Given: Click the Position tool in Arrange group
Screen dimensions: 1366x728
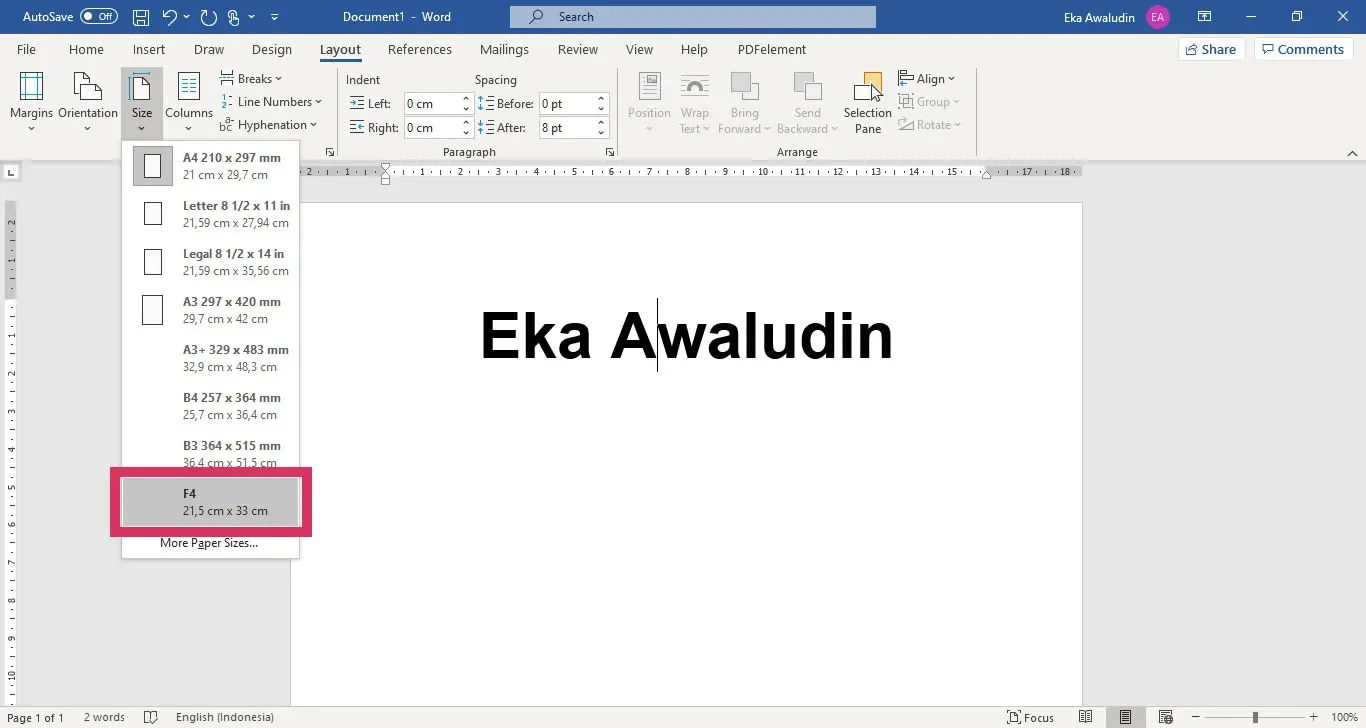Looking at the screenshot, I should coord(648,100).
